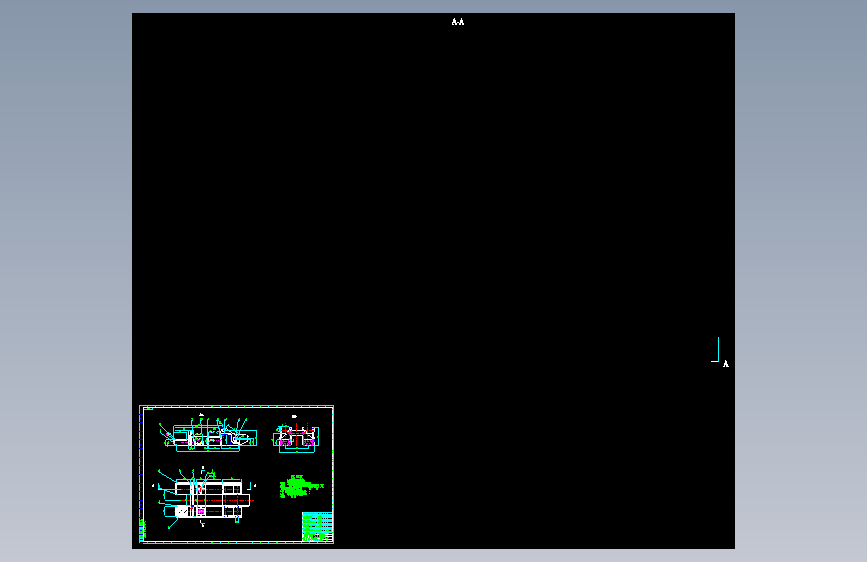Image resolution: width=867 pixels, height=562 pixels.
Task: Click the green technical notes text block
Action: tap(301, 486)
